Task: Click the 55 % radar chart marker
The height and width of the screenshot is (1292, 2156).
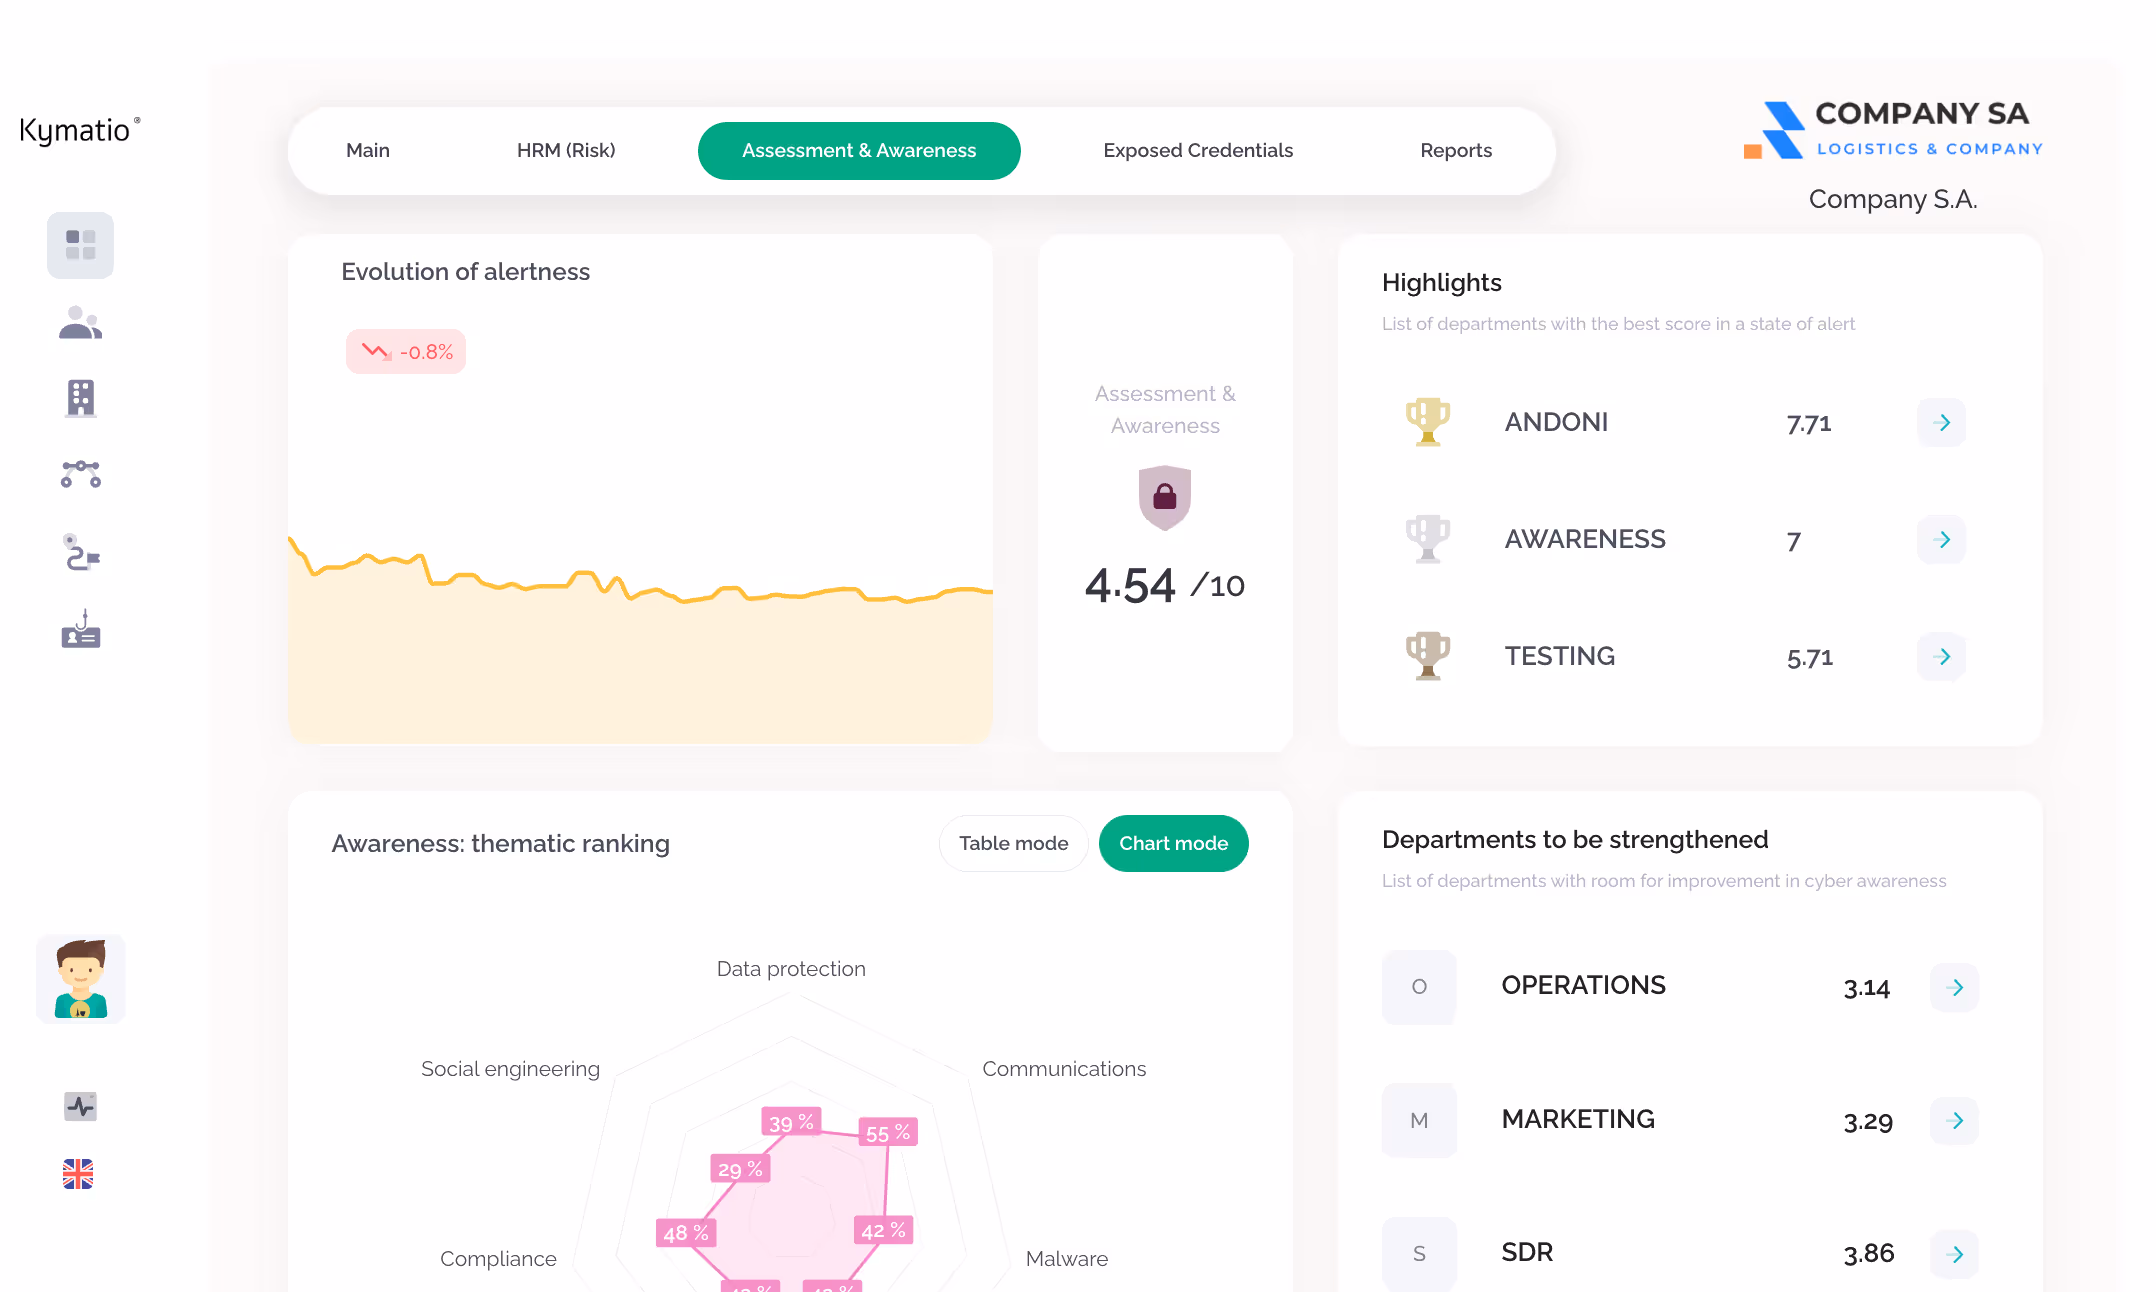Action: tap(888, 1133)
